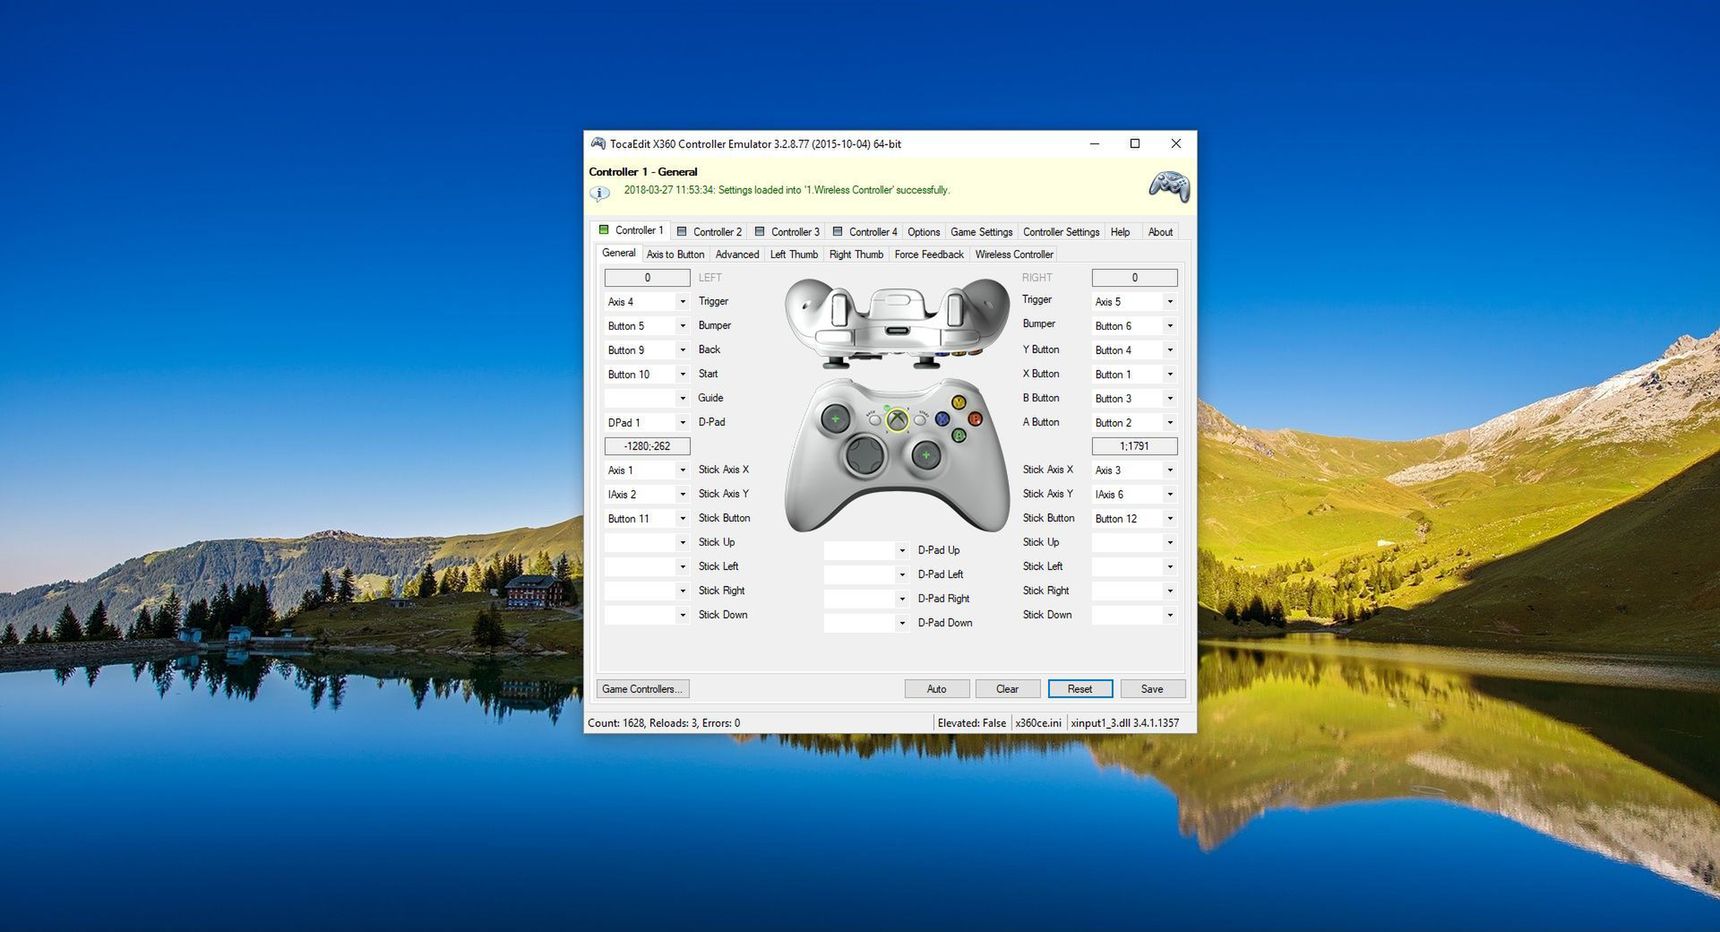Click the red B button on controller image
This screenshot has height=932, width=1720.
click(974, 418)
